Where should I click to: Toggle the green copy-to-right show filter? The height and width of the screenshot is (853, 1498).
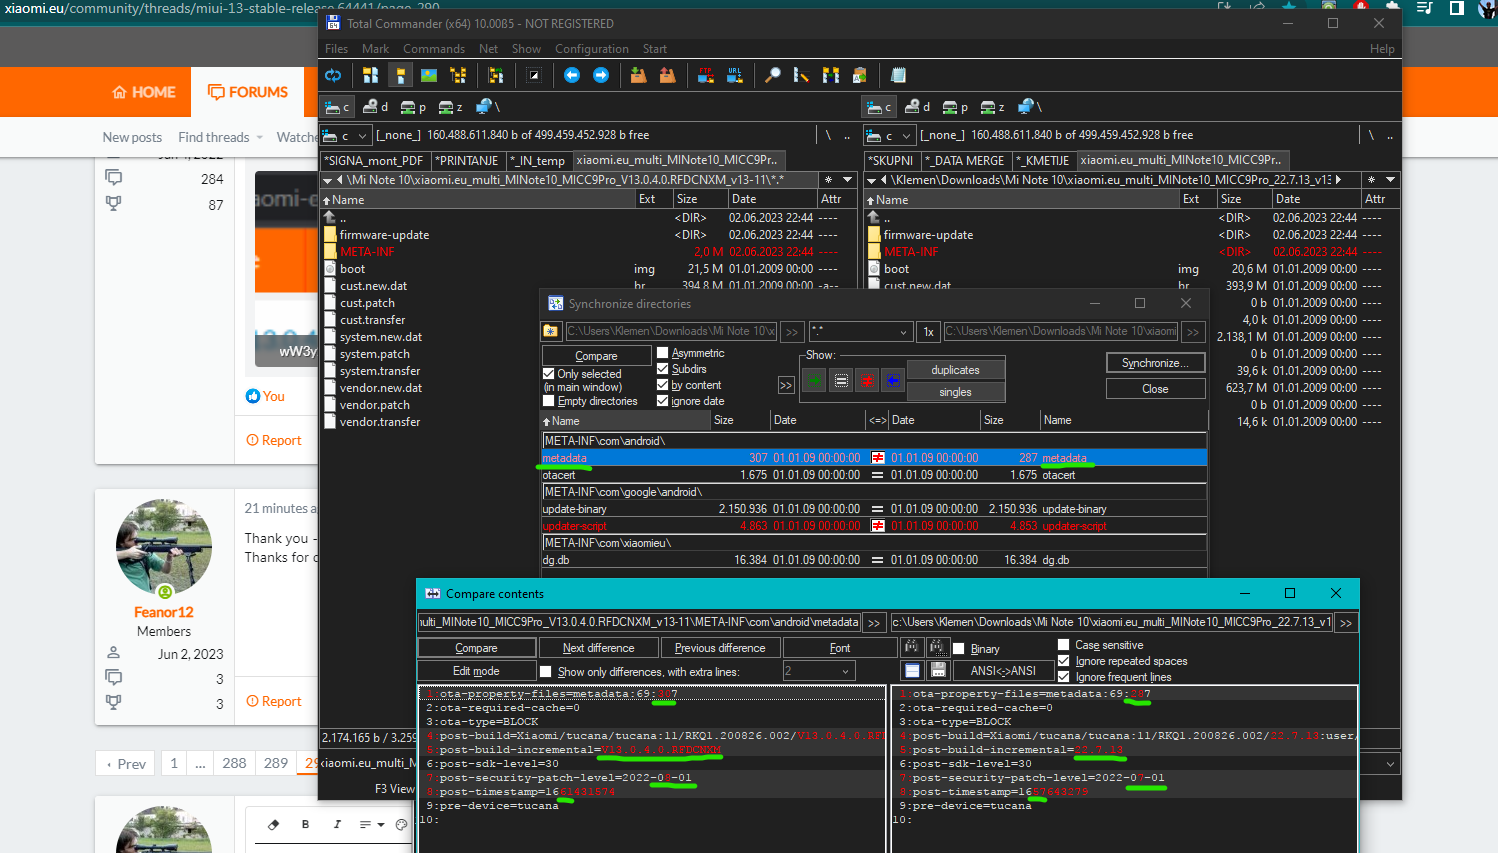point(815,380)
